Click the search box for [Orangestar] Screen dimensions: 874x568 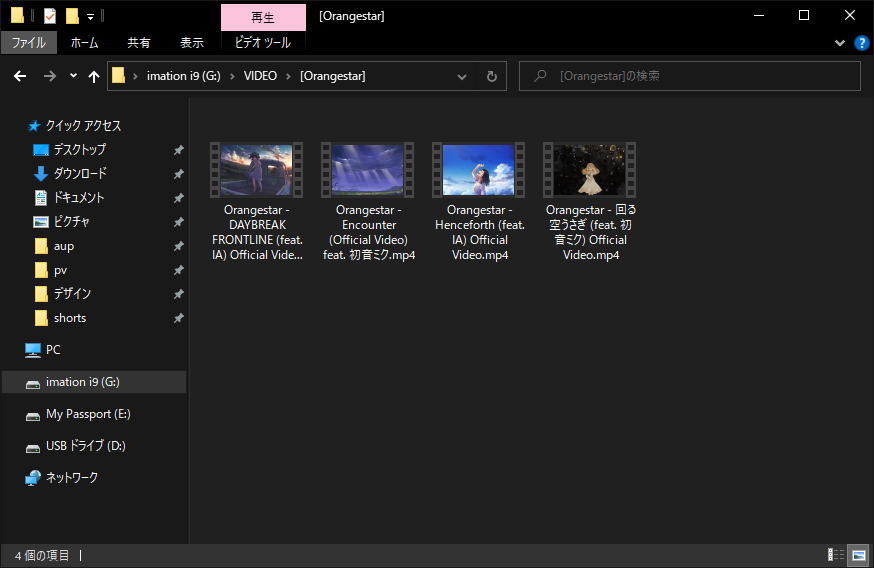coord(690,76)
